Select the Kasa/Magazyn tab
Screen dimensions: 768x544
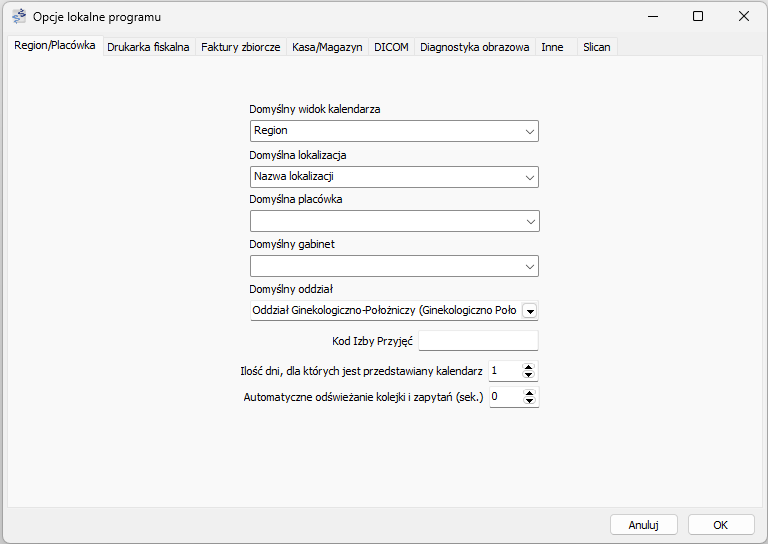[327, 47]
